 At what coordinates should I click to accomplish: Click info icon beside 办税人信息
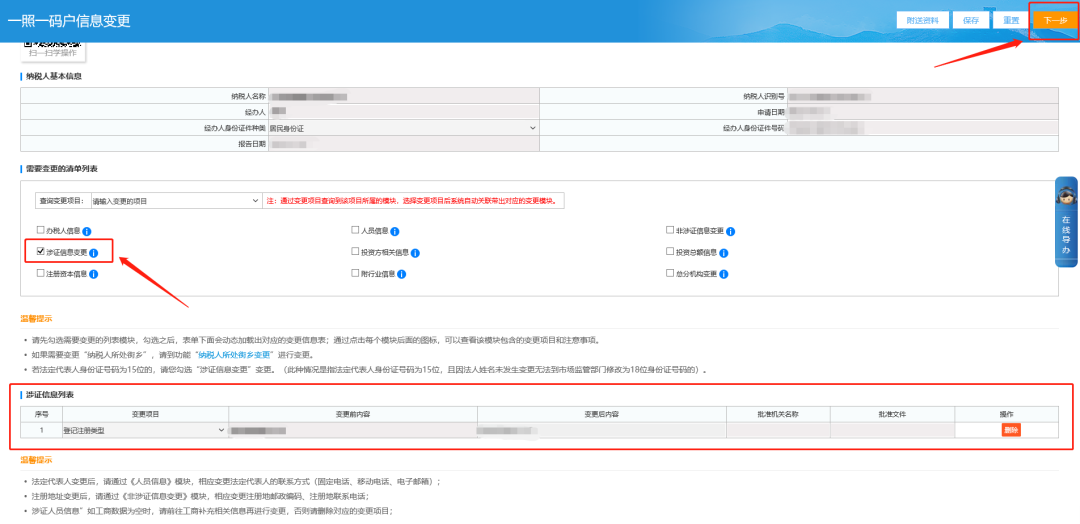(x=87, y=232)
